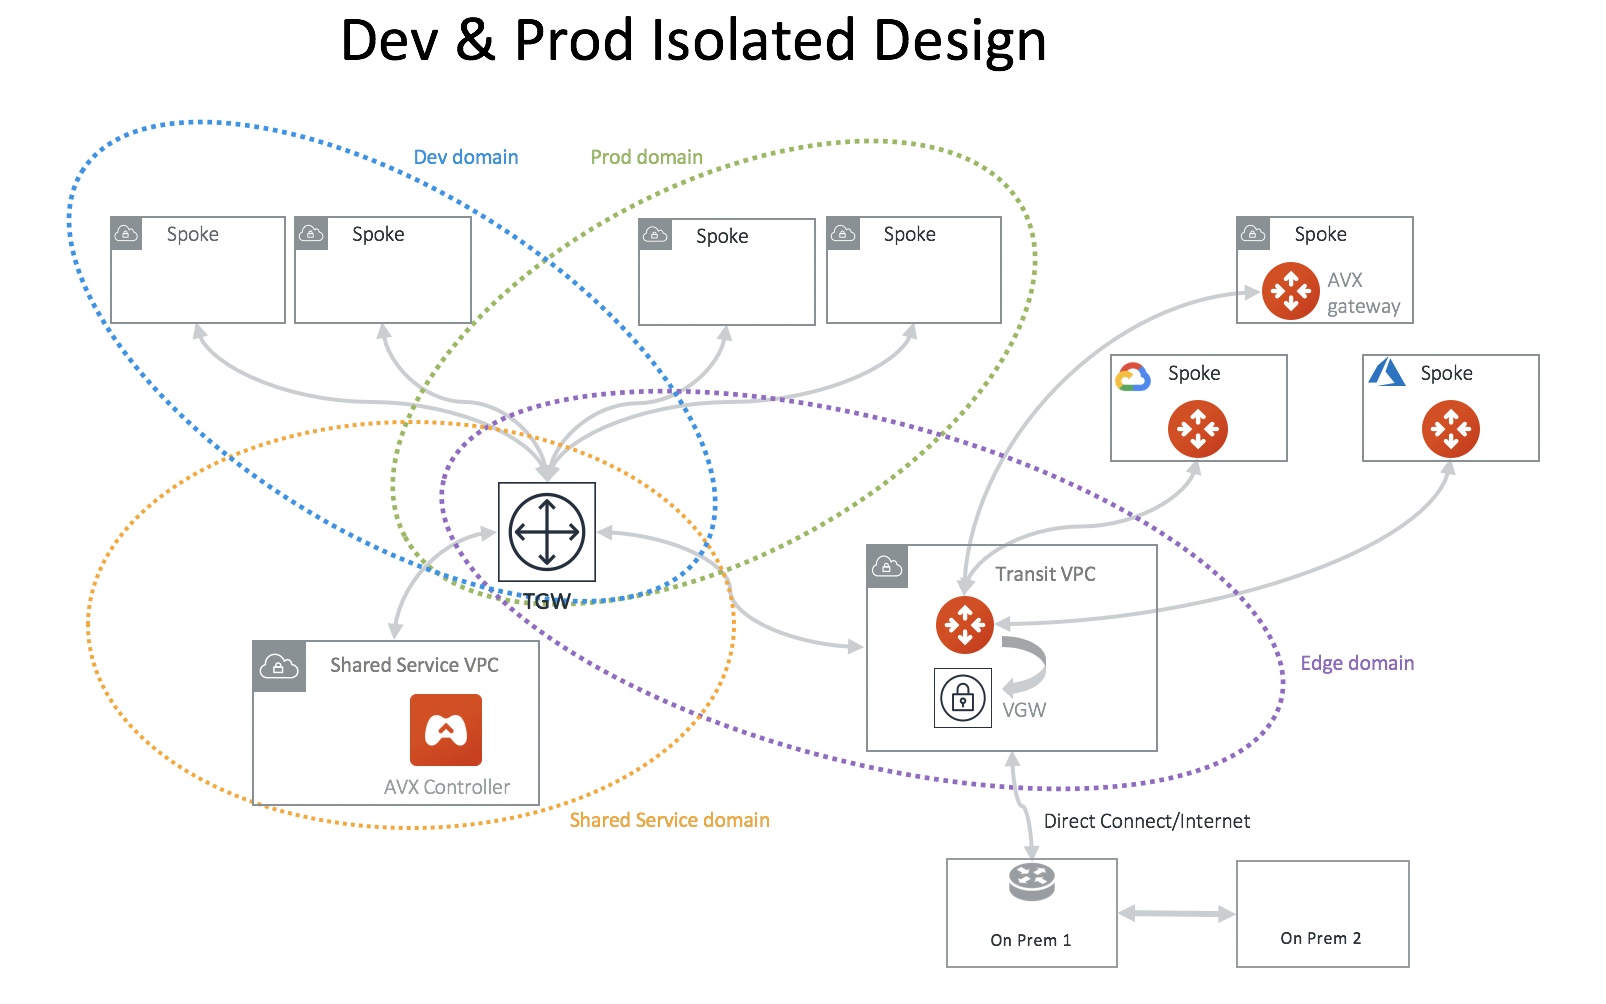Click the Prod domain label

646,157
